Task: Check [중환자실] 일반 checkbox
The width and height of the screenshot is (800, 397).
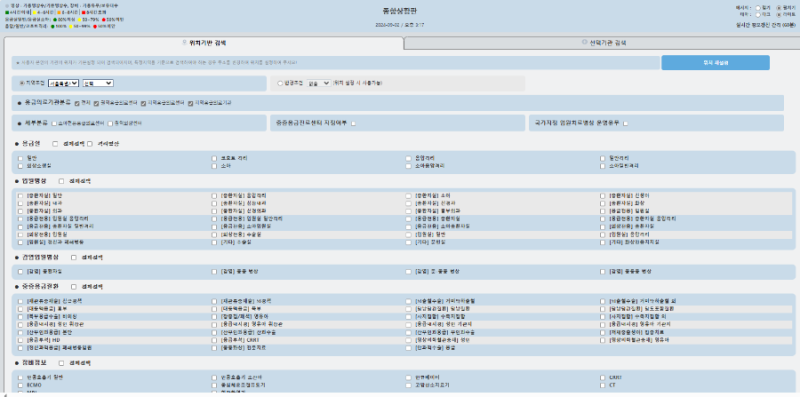Action: (20, 196)
